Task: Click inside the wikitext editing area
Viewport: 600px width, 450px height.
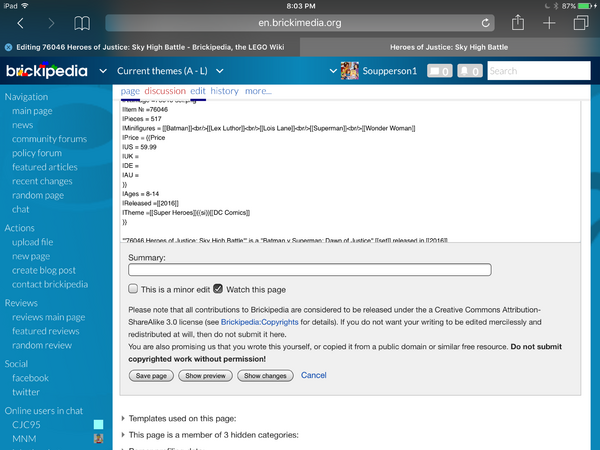Action: 350,171
